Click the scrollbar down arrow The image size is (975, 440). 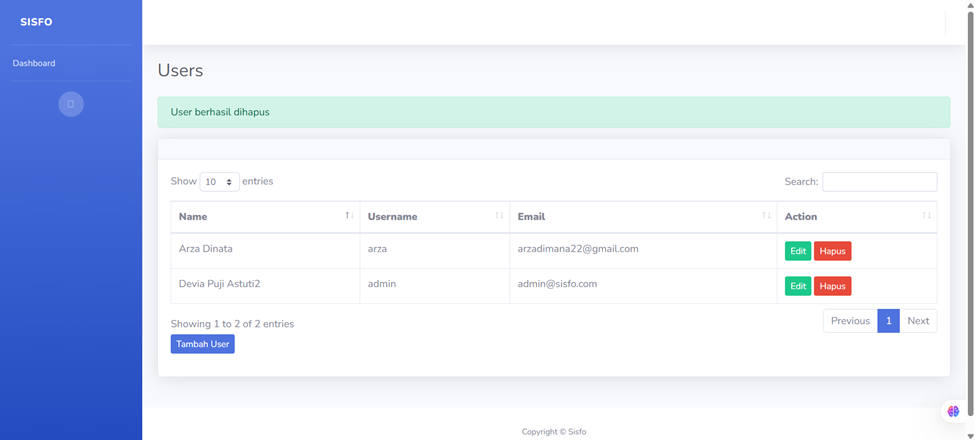point(969,434)
